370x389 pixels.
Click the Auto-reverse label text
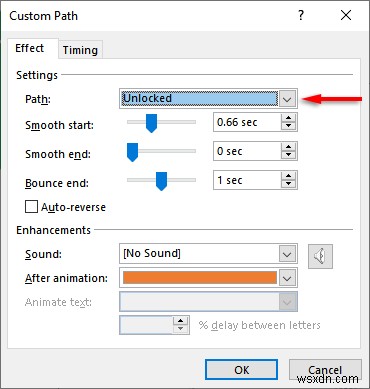[73, 207]
